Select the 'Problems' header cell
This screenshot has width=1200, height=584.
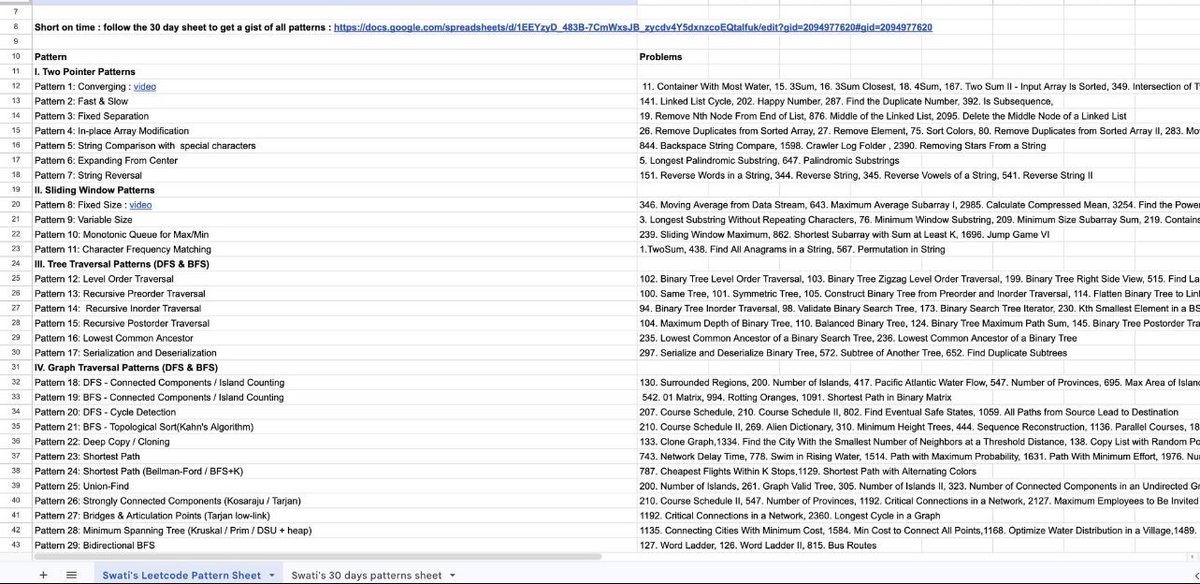coord(918,57)
